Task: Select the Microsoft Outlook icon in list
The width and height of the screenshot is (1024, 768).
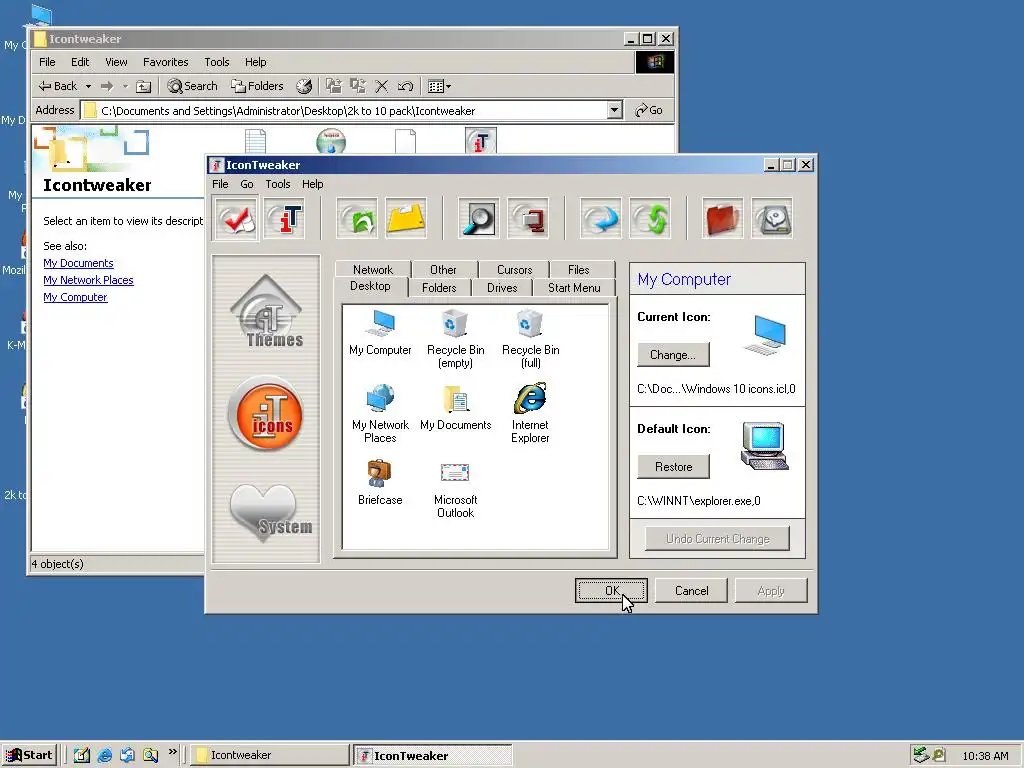Action: click(455, 490)
